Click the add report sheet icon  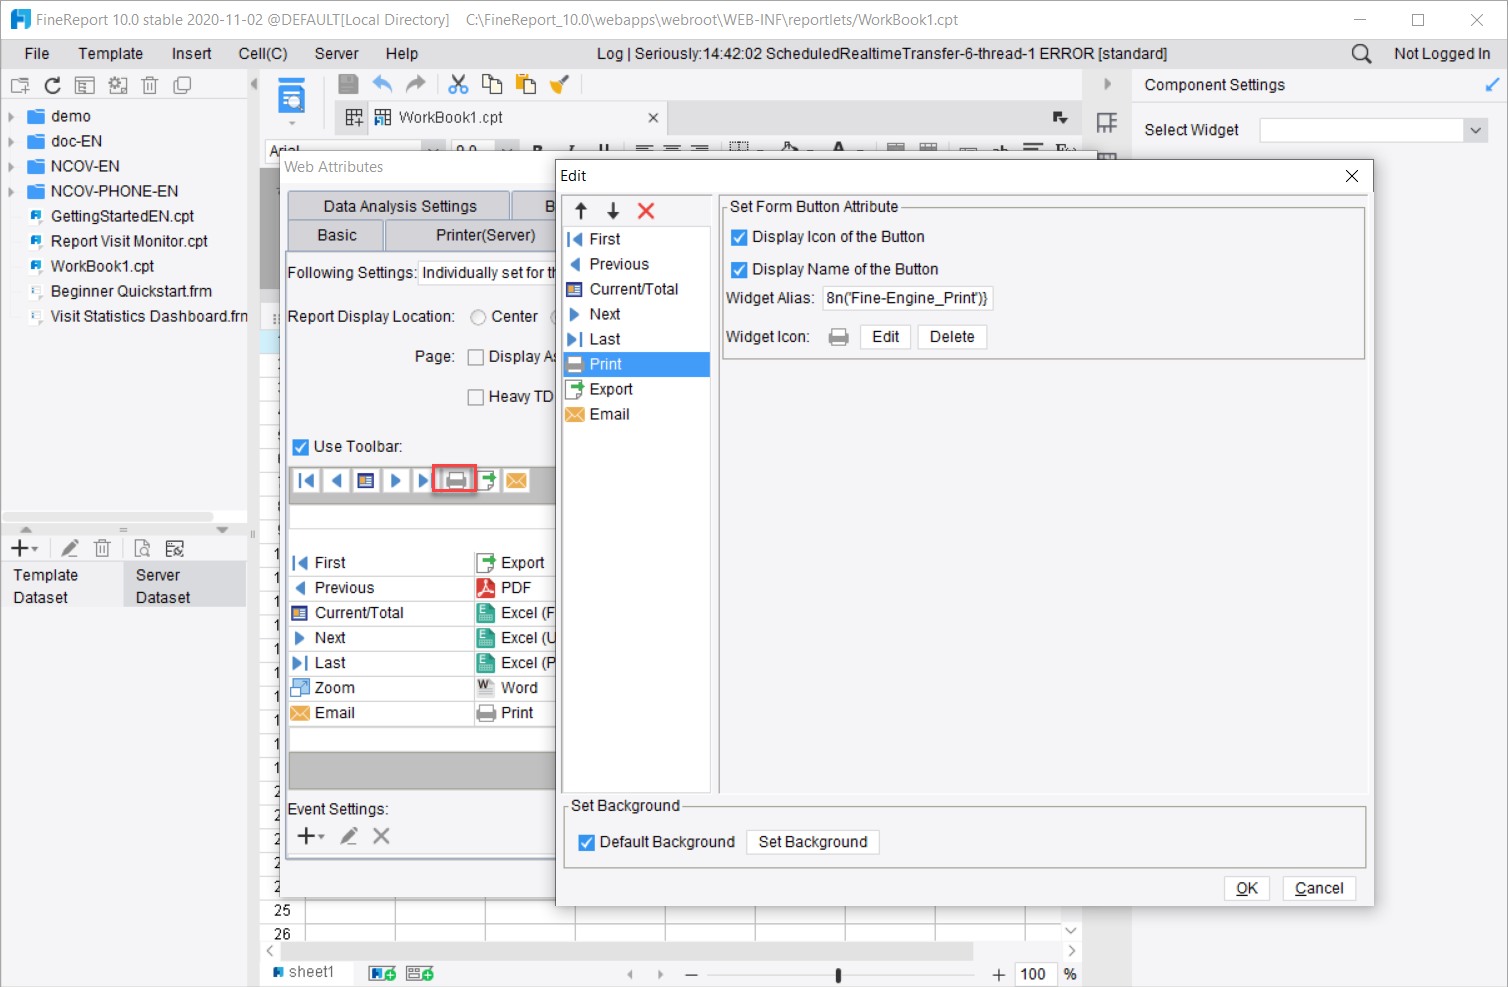(382, 973)
